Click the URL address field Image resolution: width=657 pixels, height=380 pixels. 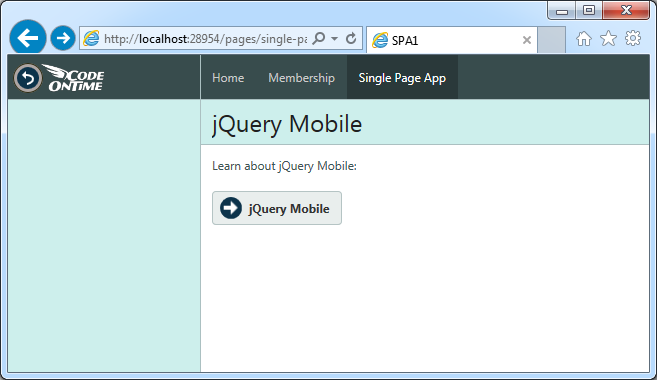point(205,39)
